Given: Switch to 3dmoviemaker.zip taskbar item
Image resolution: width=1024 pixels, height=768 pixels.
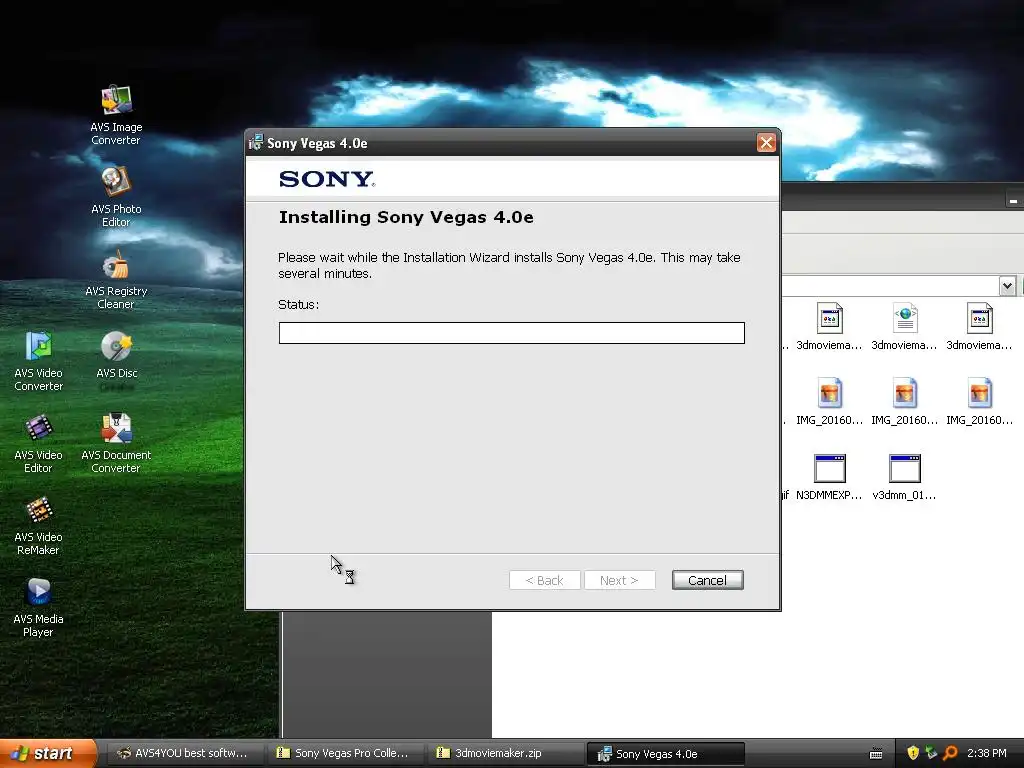Looking at the screenshot, I should pyautogui.click(x=505, y=753).
